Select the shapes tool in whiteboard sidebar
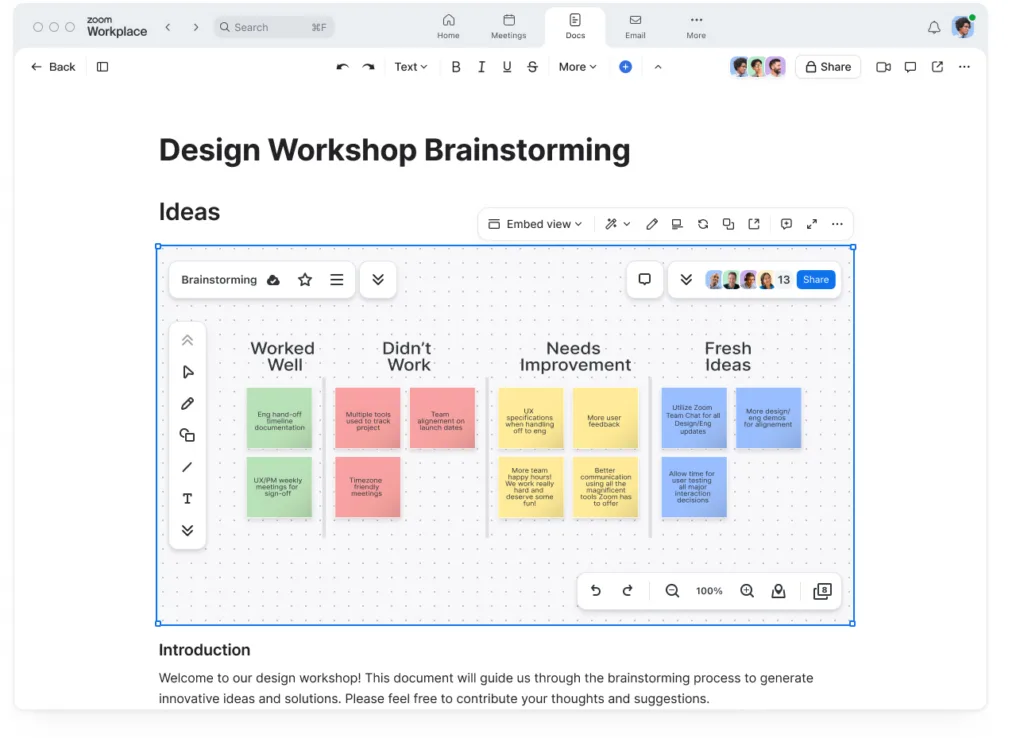Screen dimensions: 1024x738 187,435
